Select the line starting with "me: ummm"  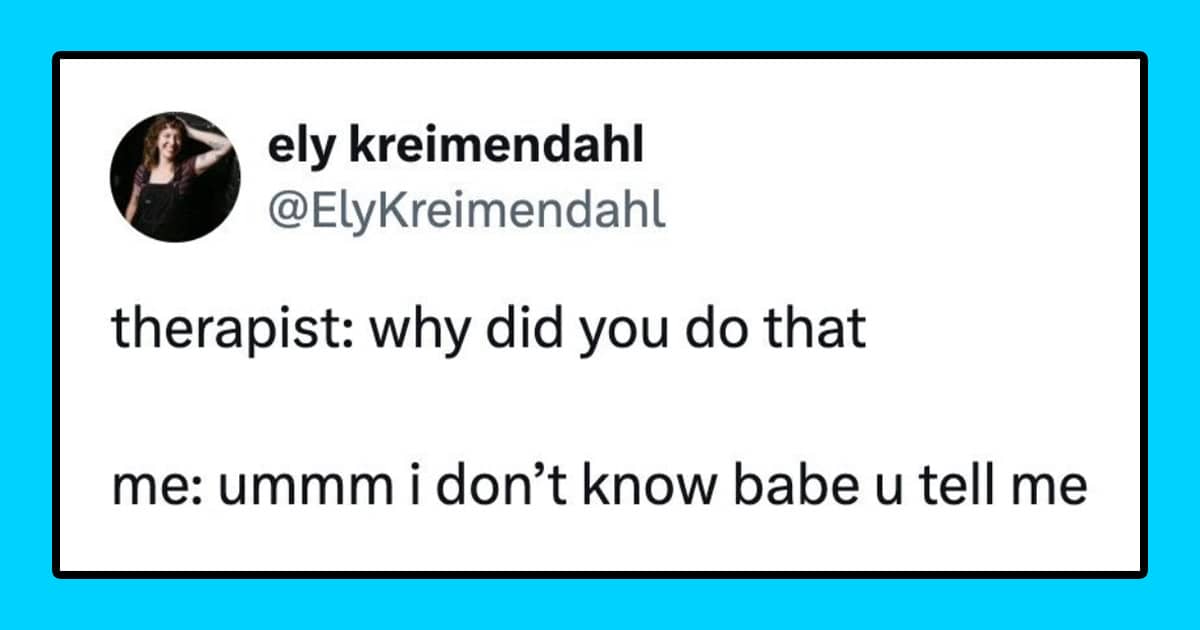pos(598,489)
